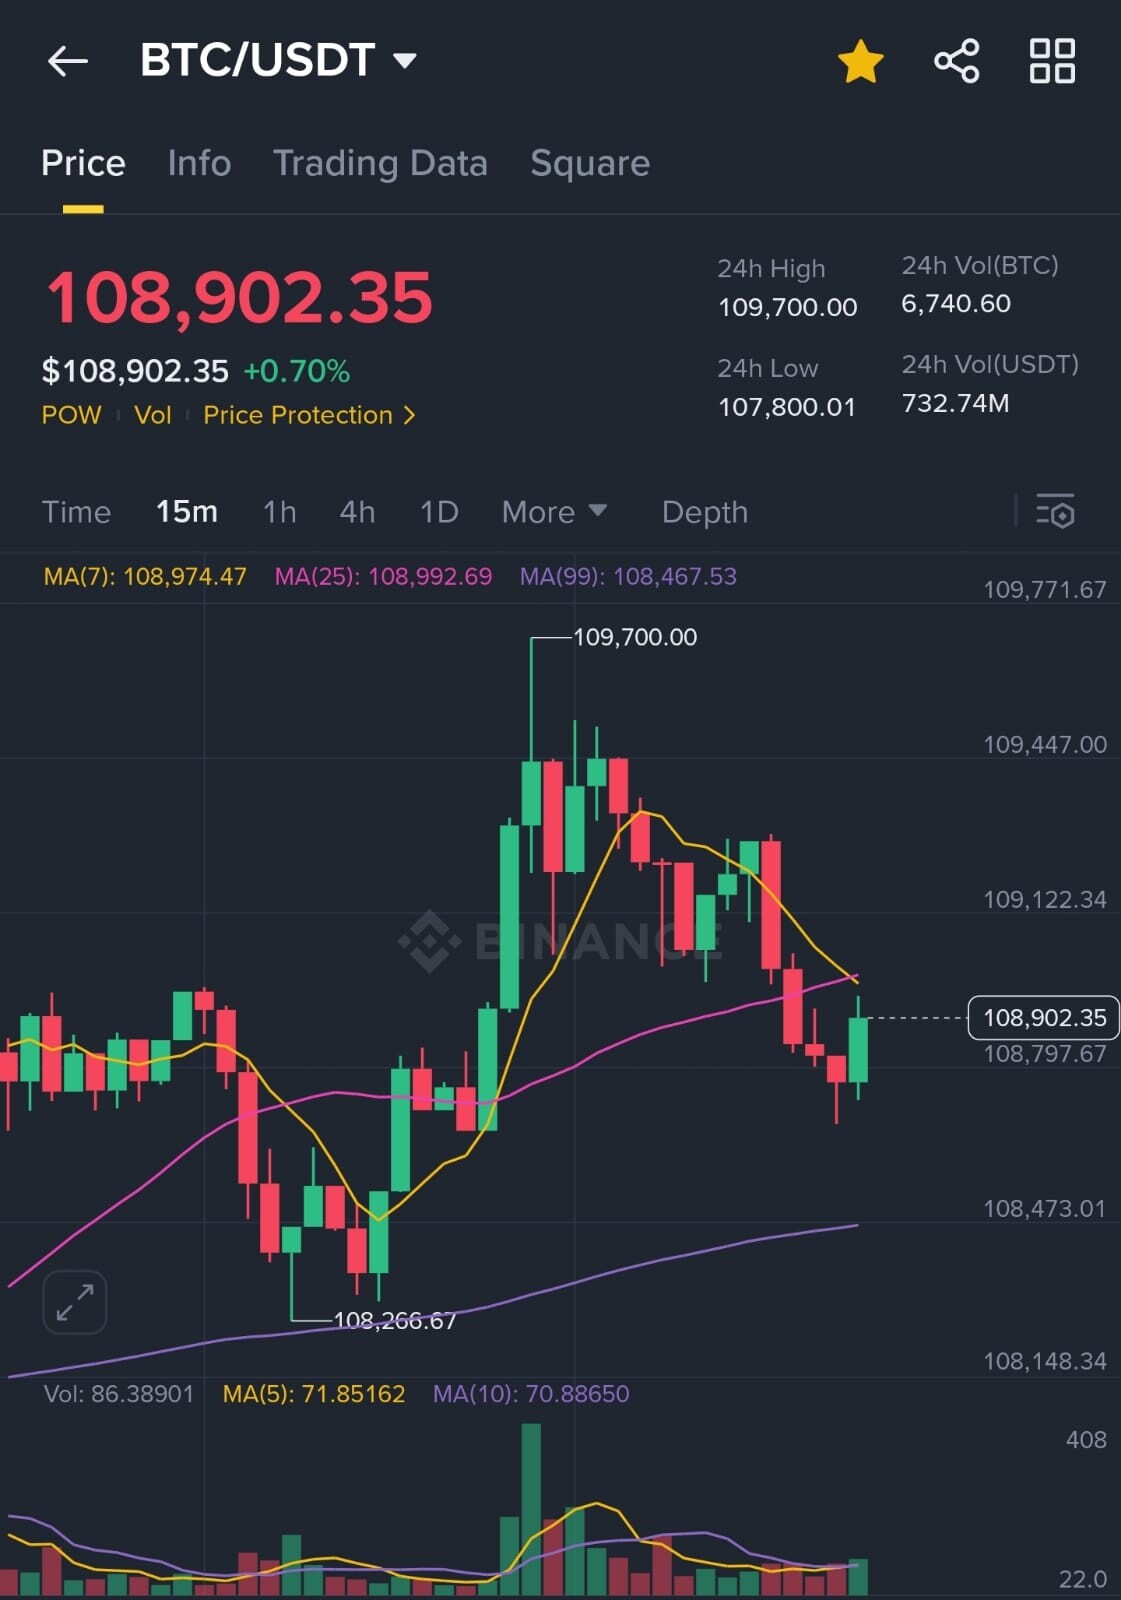Viewport: 1121px width, 1600px height.
Task: Select the 1h timeframe
Action: tap(279, 512)
